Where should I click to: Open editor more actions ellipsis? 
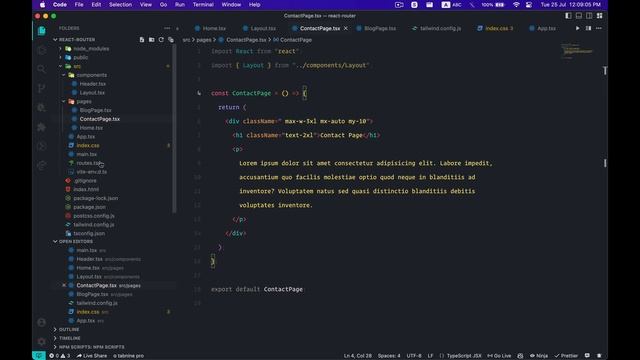(x=599, y=28)
